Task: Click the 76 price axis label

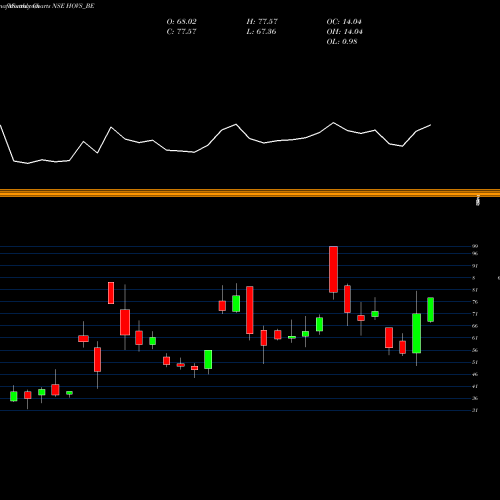Action: pos(475,302)
